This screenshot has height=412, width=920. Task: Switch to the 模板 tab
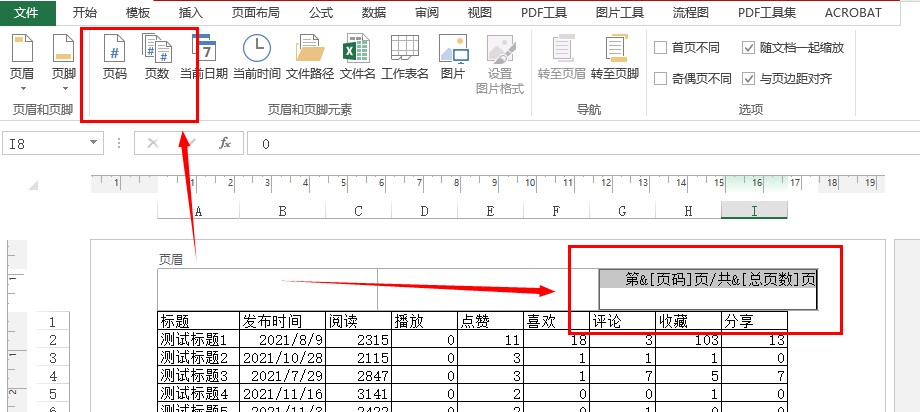pyautogui.click(x=137, y=13)
